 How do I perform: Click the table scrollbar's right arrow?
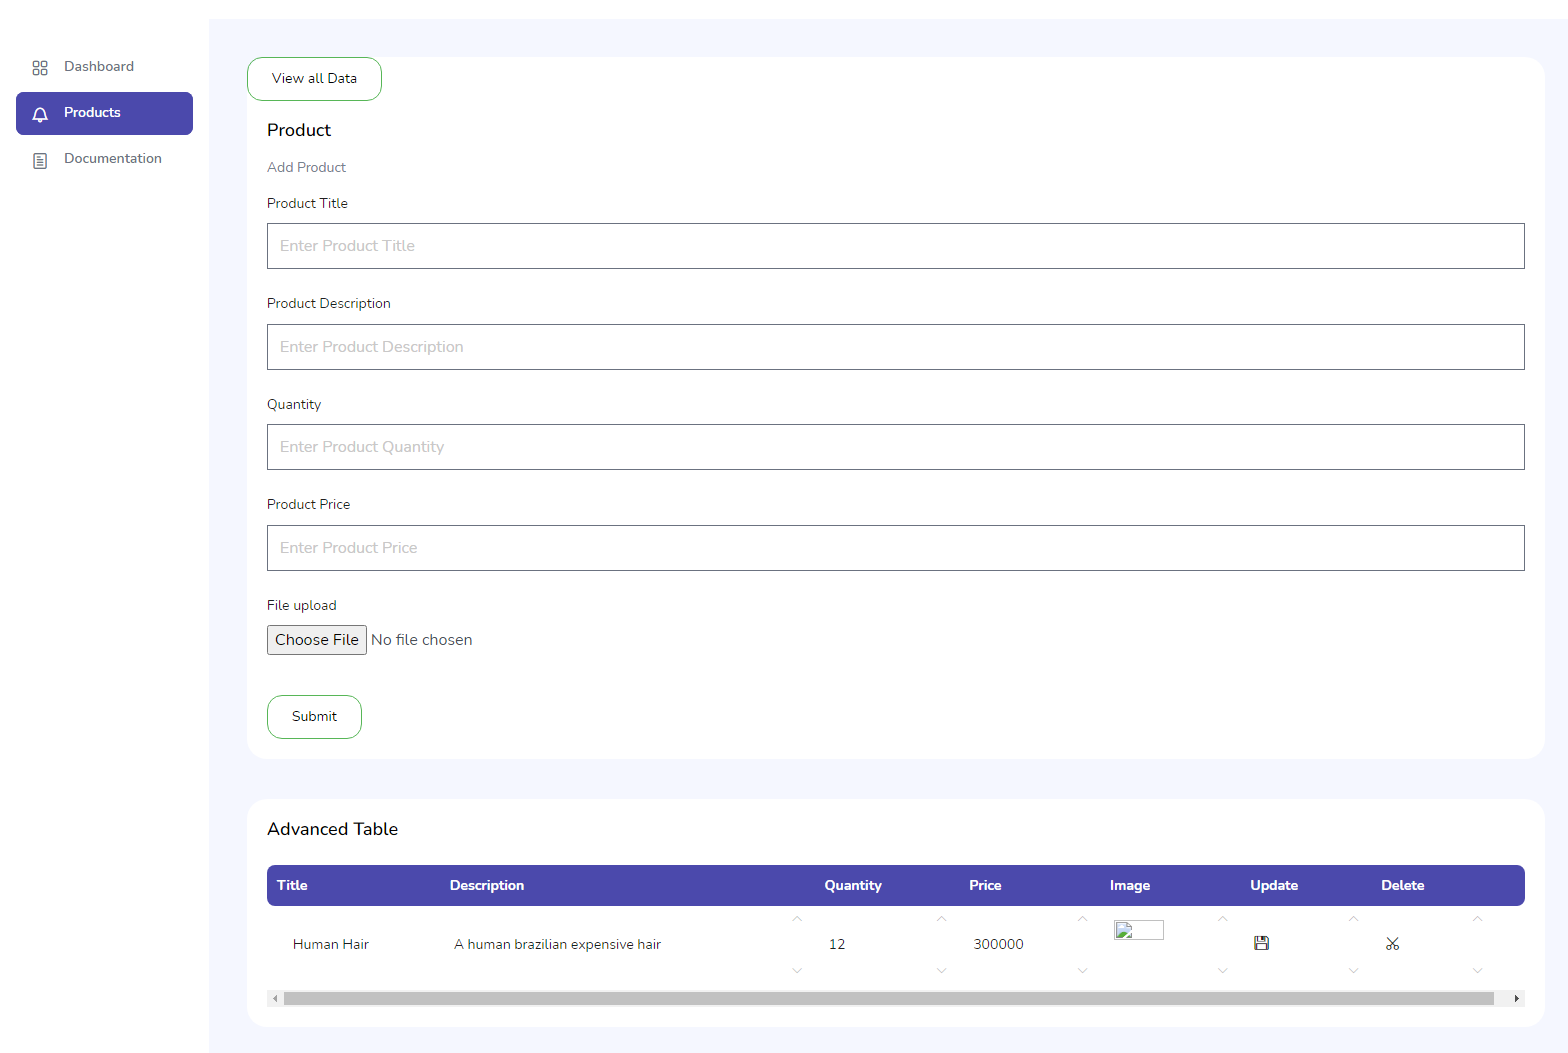(1516, 998)
